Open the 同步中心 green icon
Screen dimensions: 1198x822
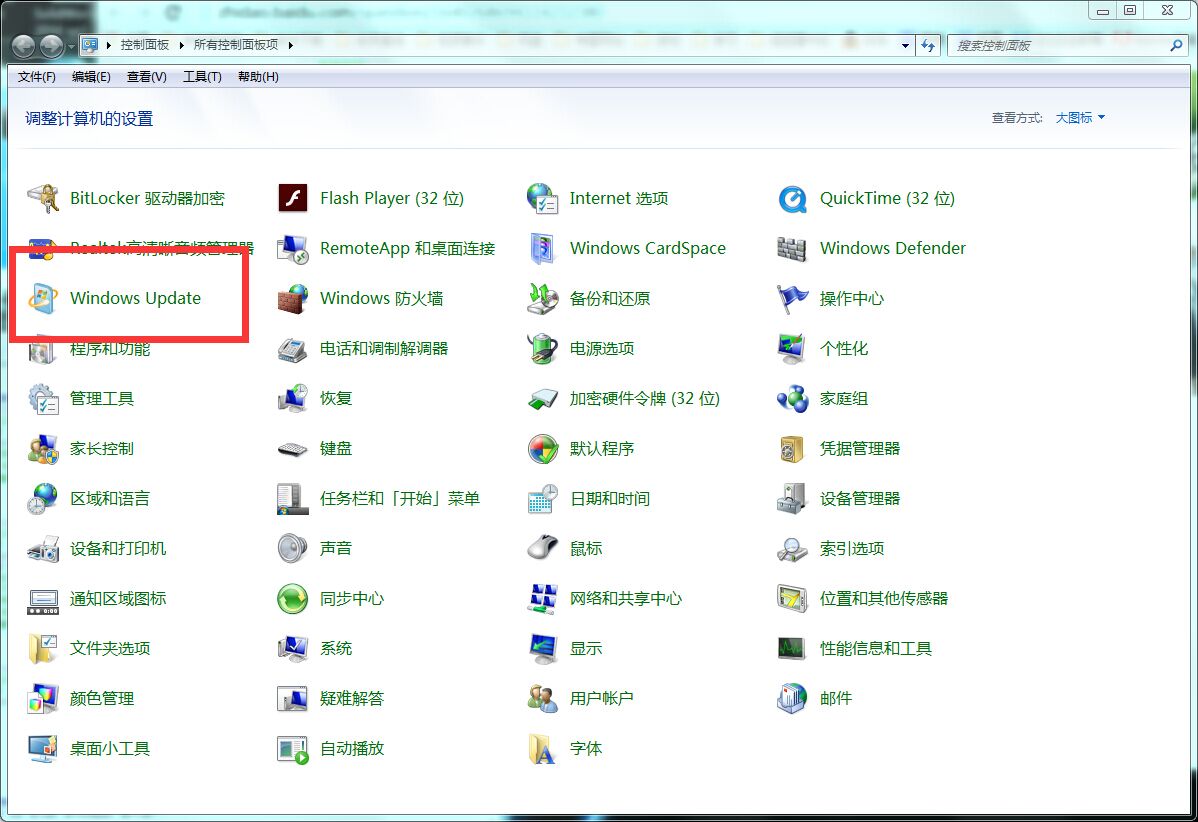pyautogui.click(x=293, y=599)
